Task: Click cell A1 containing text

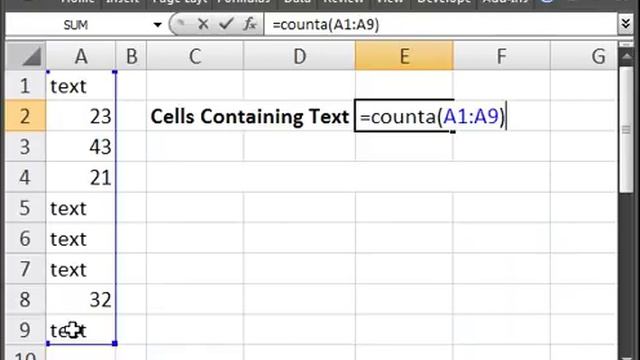Action: tap(81, 86)
